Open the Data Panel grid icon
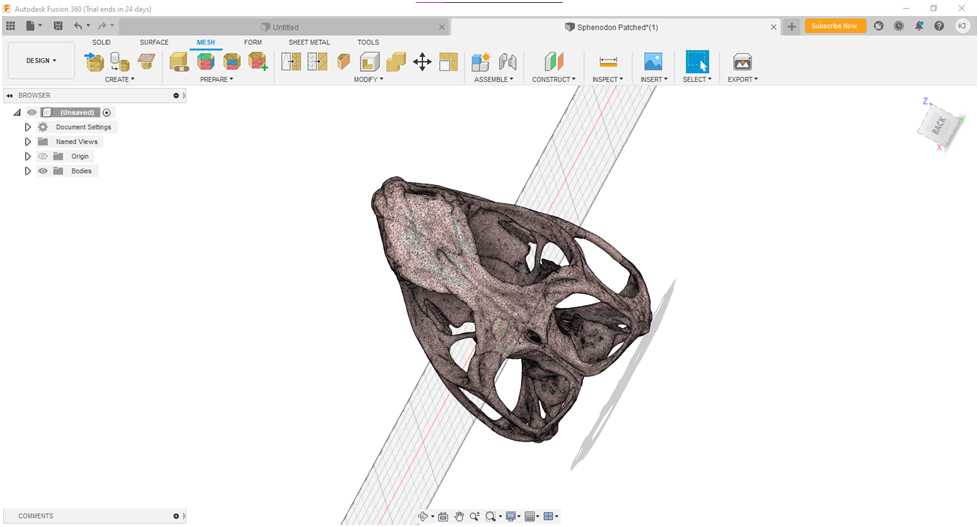Viewport: 979px width, 527px height. pyautogui.click(x=10, y=26)
